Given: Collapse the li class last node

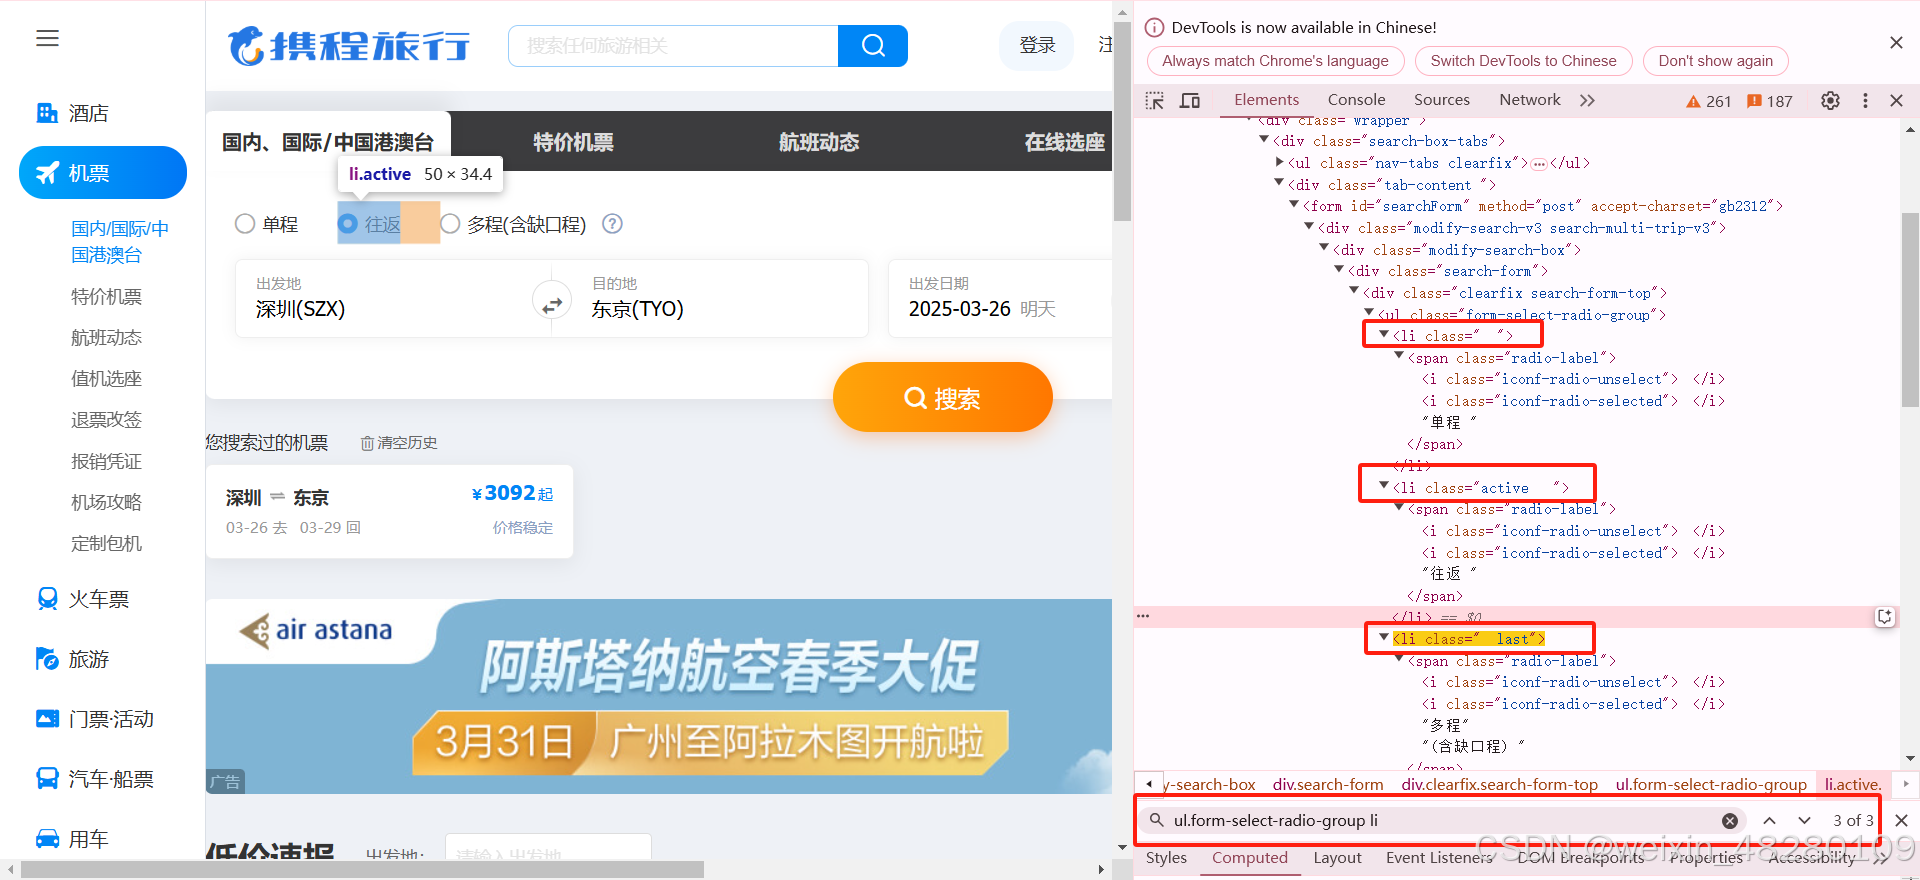Looking at the screenshot, I should [1384, 638].
